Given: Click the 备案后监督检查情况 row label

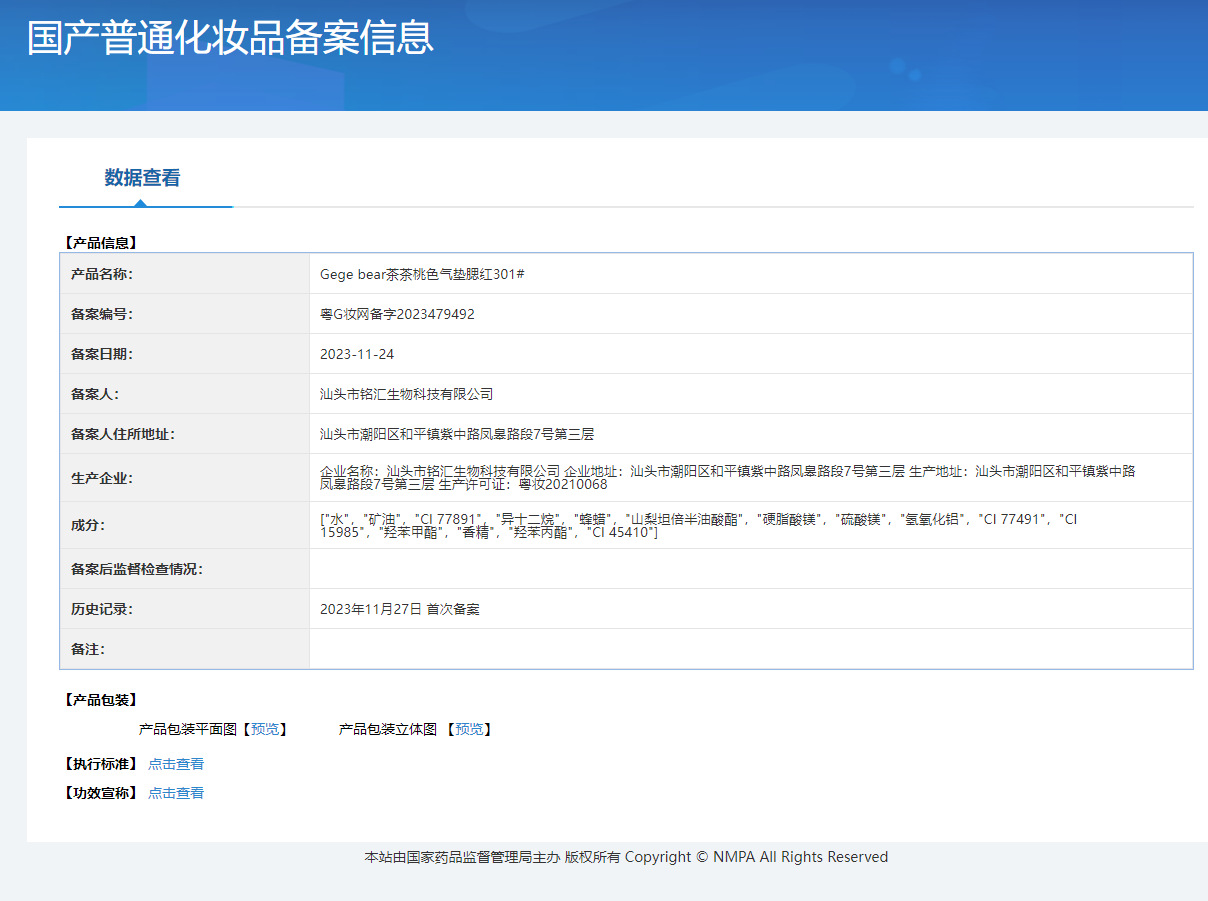Looking at the screenshot, I should click(x=137, y=569).
